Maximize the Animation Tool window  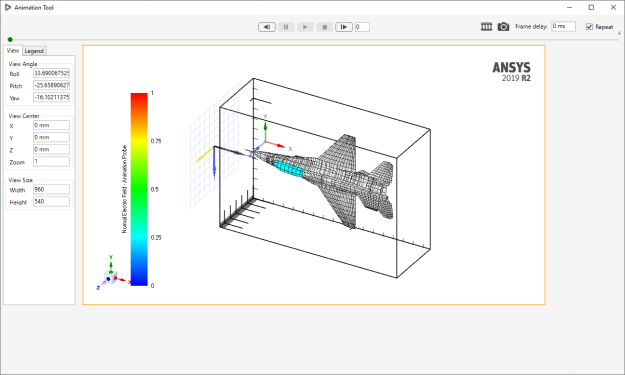coord(592,7)
